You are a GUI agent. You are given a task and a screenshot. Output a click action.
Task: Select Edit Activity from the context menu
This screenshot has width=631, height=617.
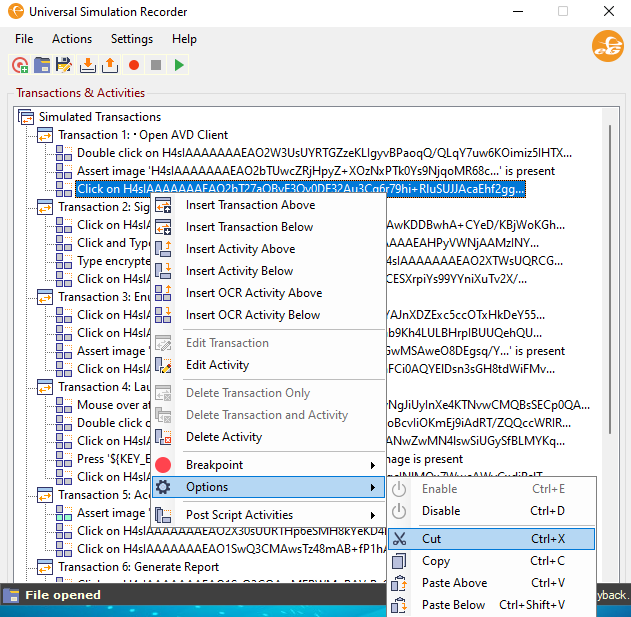point(217,365)
